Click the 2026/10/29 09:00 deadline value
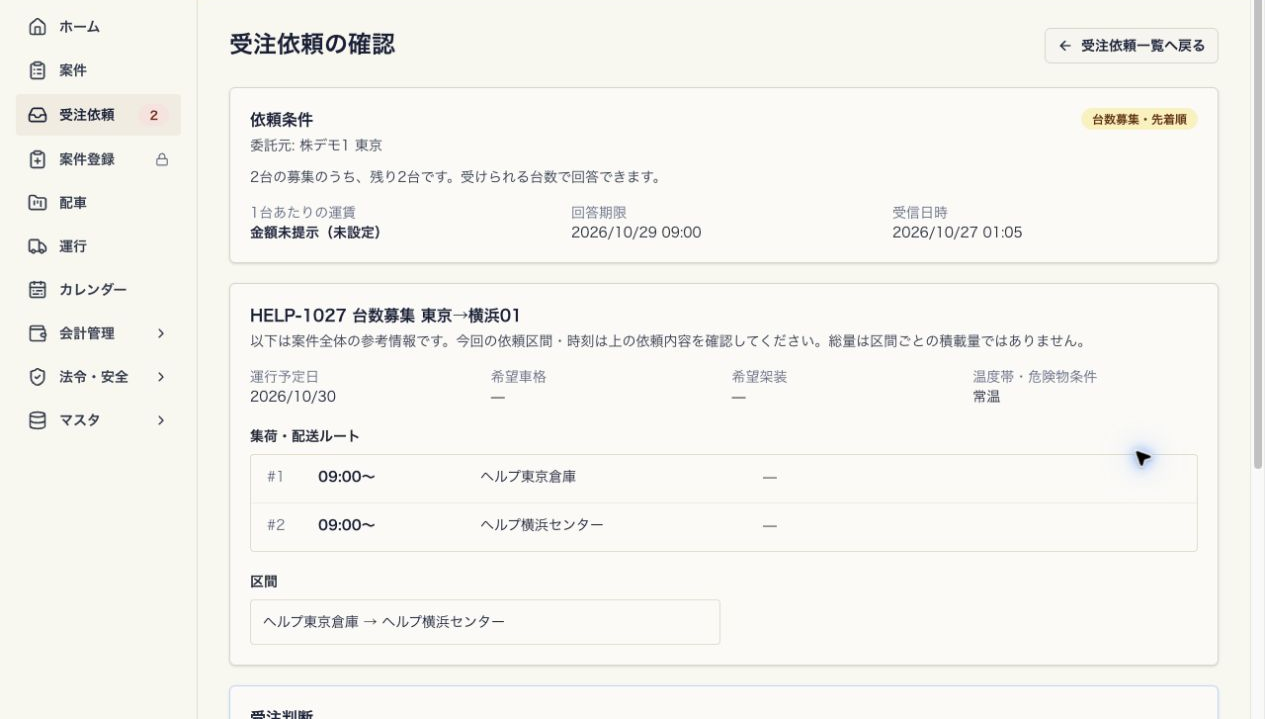The width and height of the screenshot is (1265, 719). point(636,232)
